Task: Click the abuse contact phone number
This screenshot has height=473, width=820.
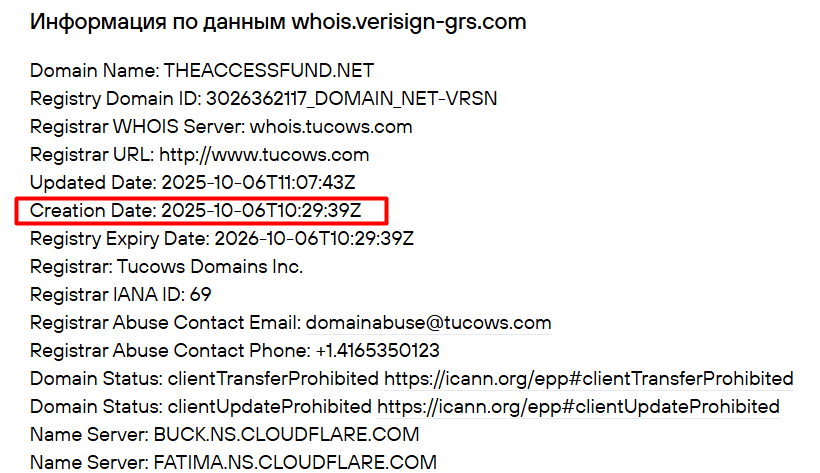Action: point(378,351)
